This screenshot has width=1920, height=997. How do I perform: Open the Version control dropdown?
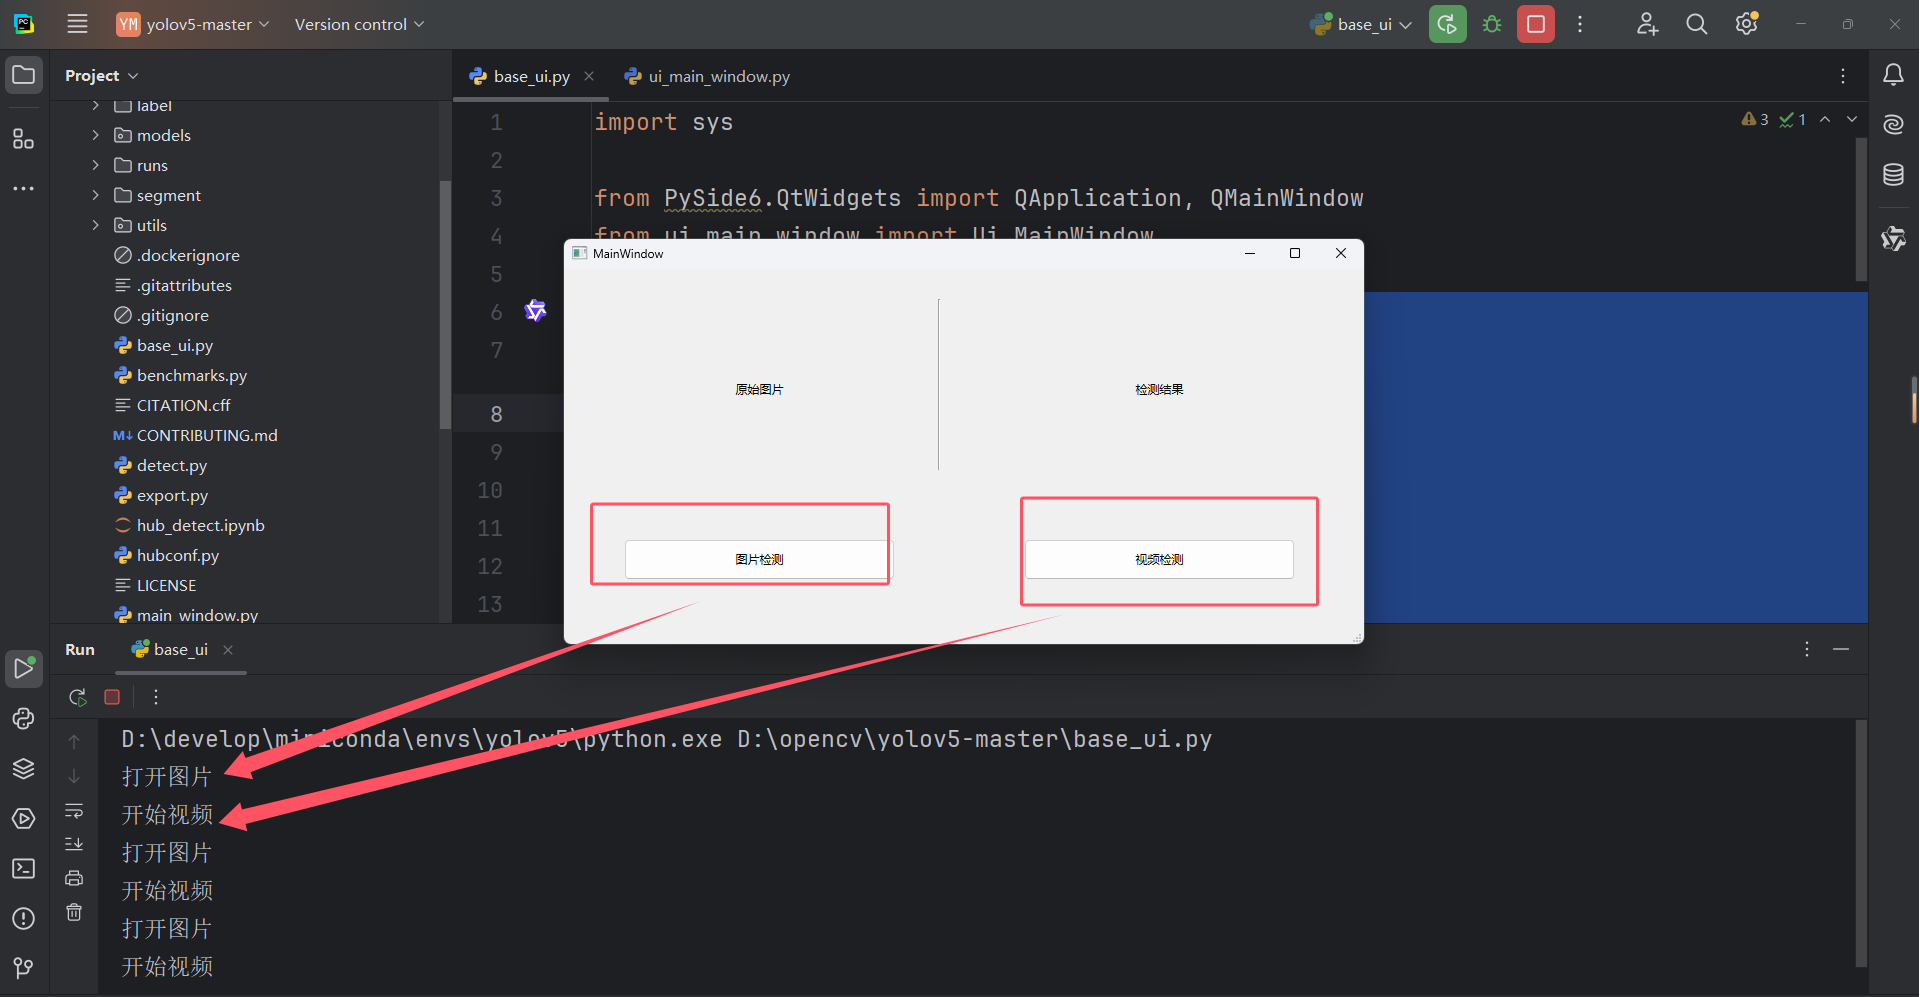tap(357, 23)
